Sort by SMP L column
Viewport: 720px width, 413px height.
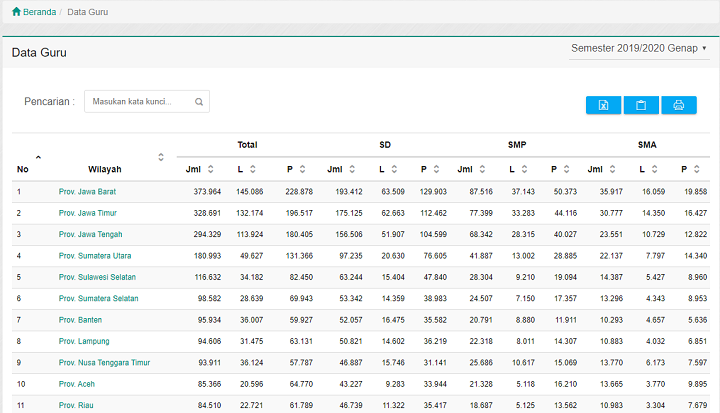point(524,169)
